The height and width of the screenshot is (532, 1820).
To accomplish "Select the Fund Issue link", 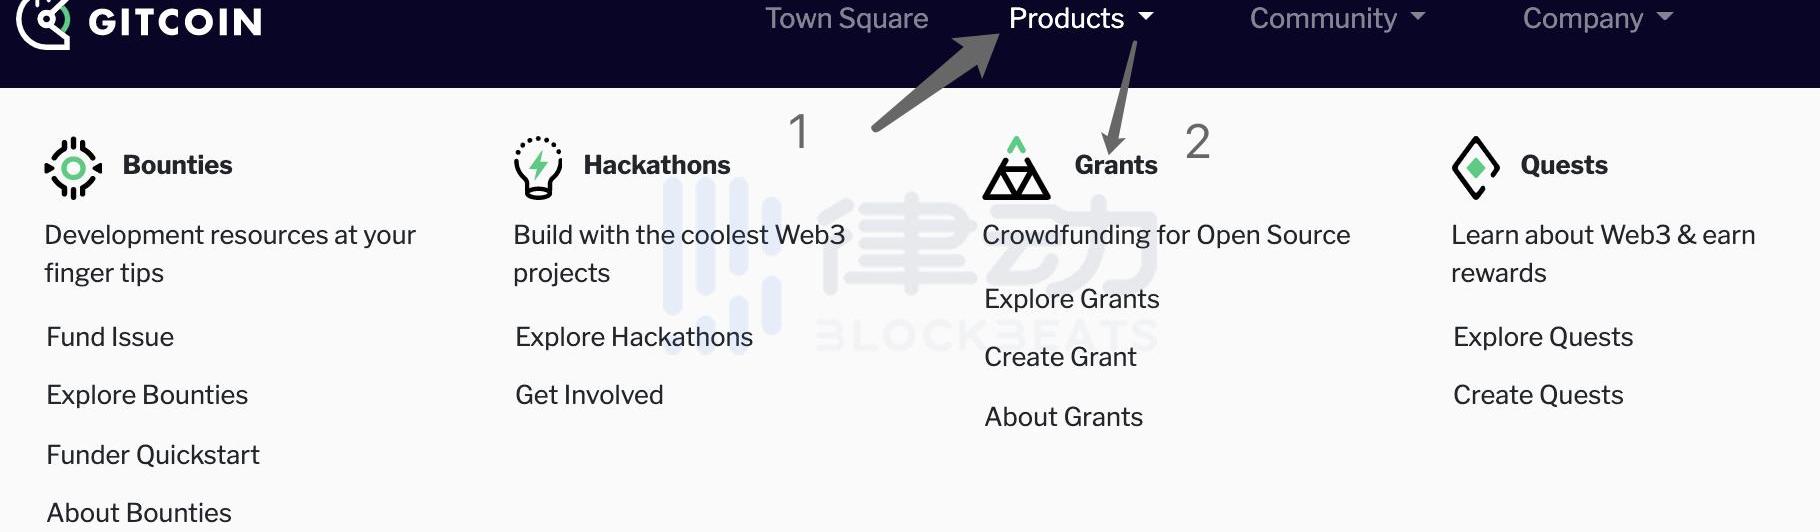I will (110, 337).
